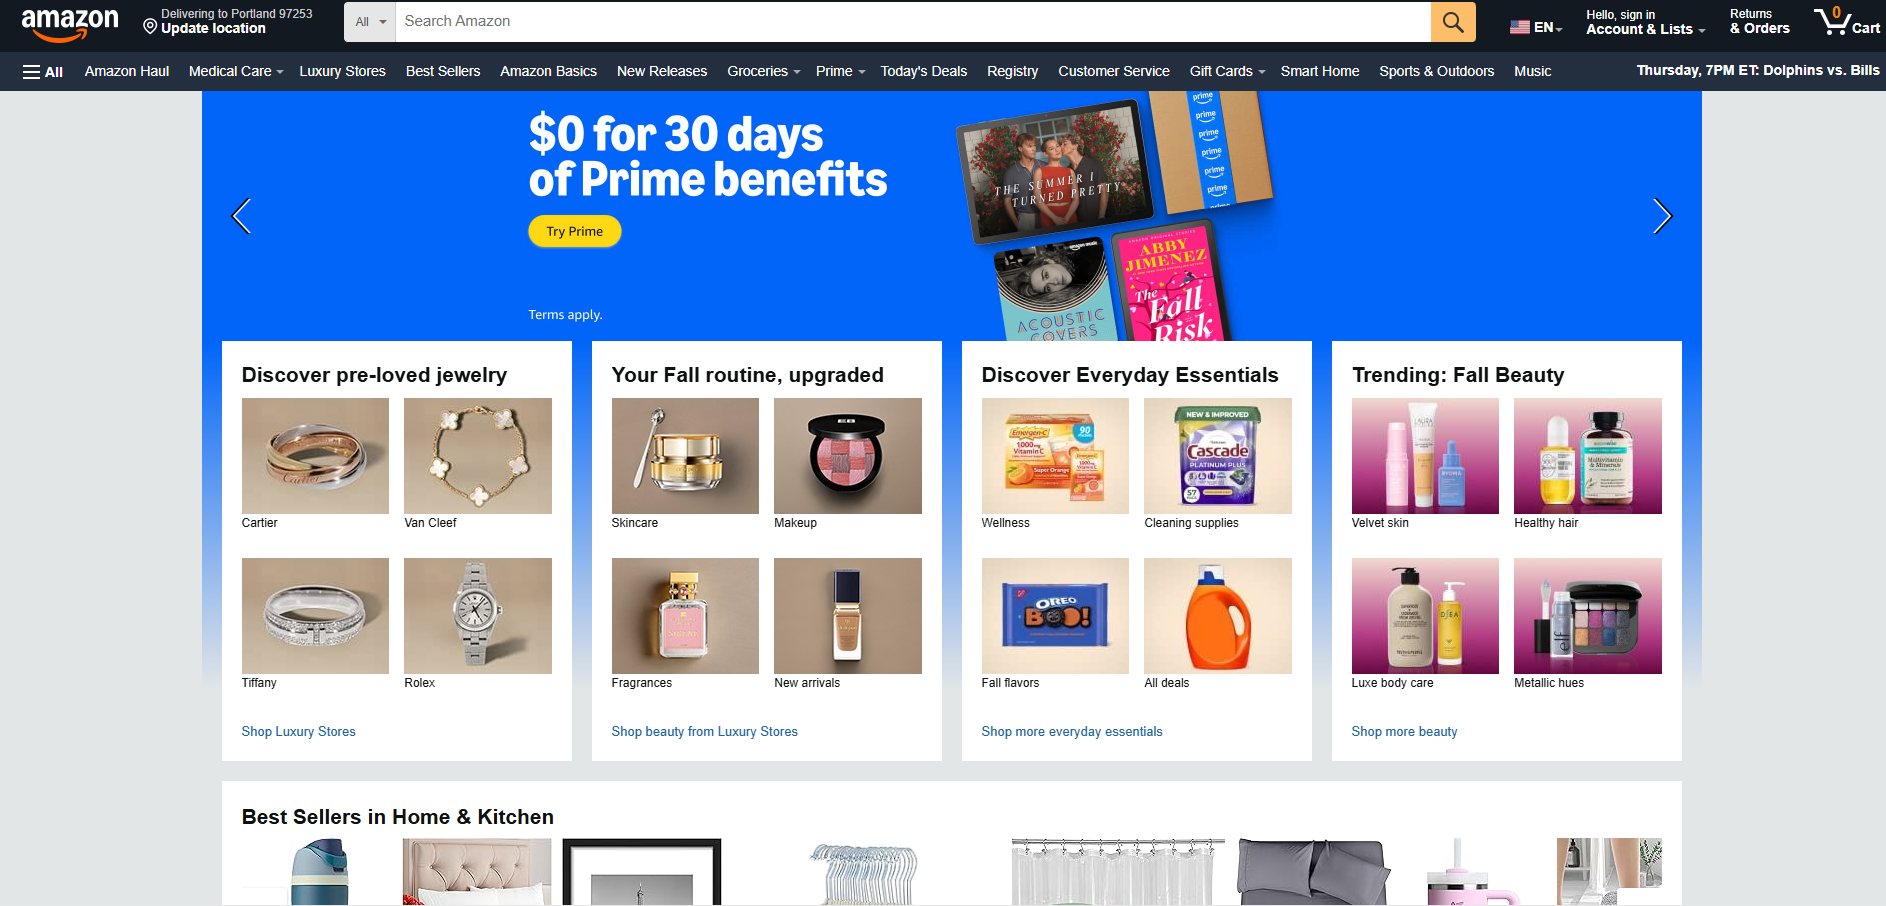
Task: Expand Account & Lists dropdown
Action: click(x=1645, y=22)
